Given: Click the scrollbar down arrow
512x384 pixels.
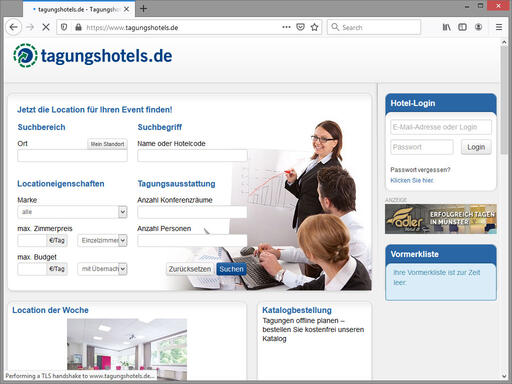Looking at the screenshot, I should 504,376.
